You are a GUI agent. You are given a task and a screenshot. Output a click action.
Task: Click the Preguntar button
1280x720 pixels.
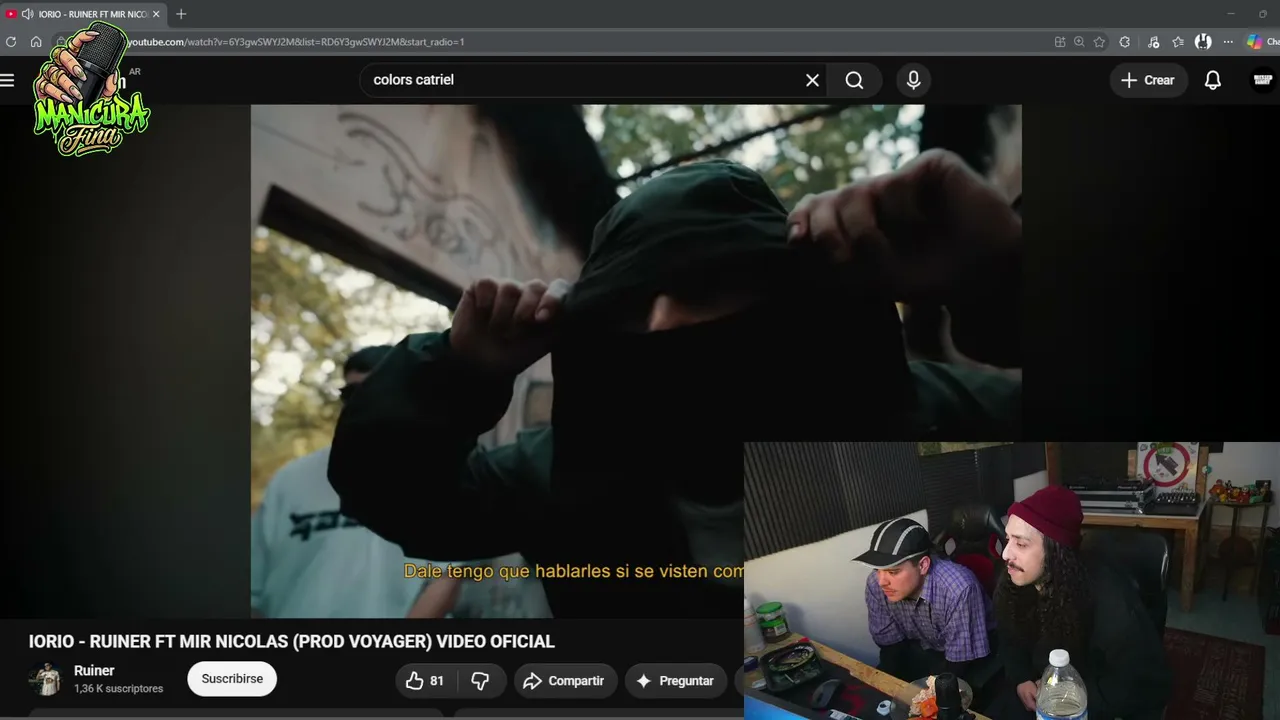[676, 681]
